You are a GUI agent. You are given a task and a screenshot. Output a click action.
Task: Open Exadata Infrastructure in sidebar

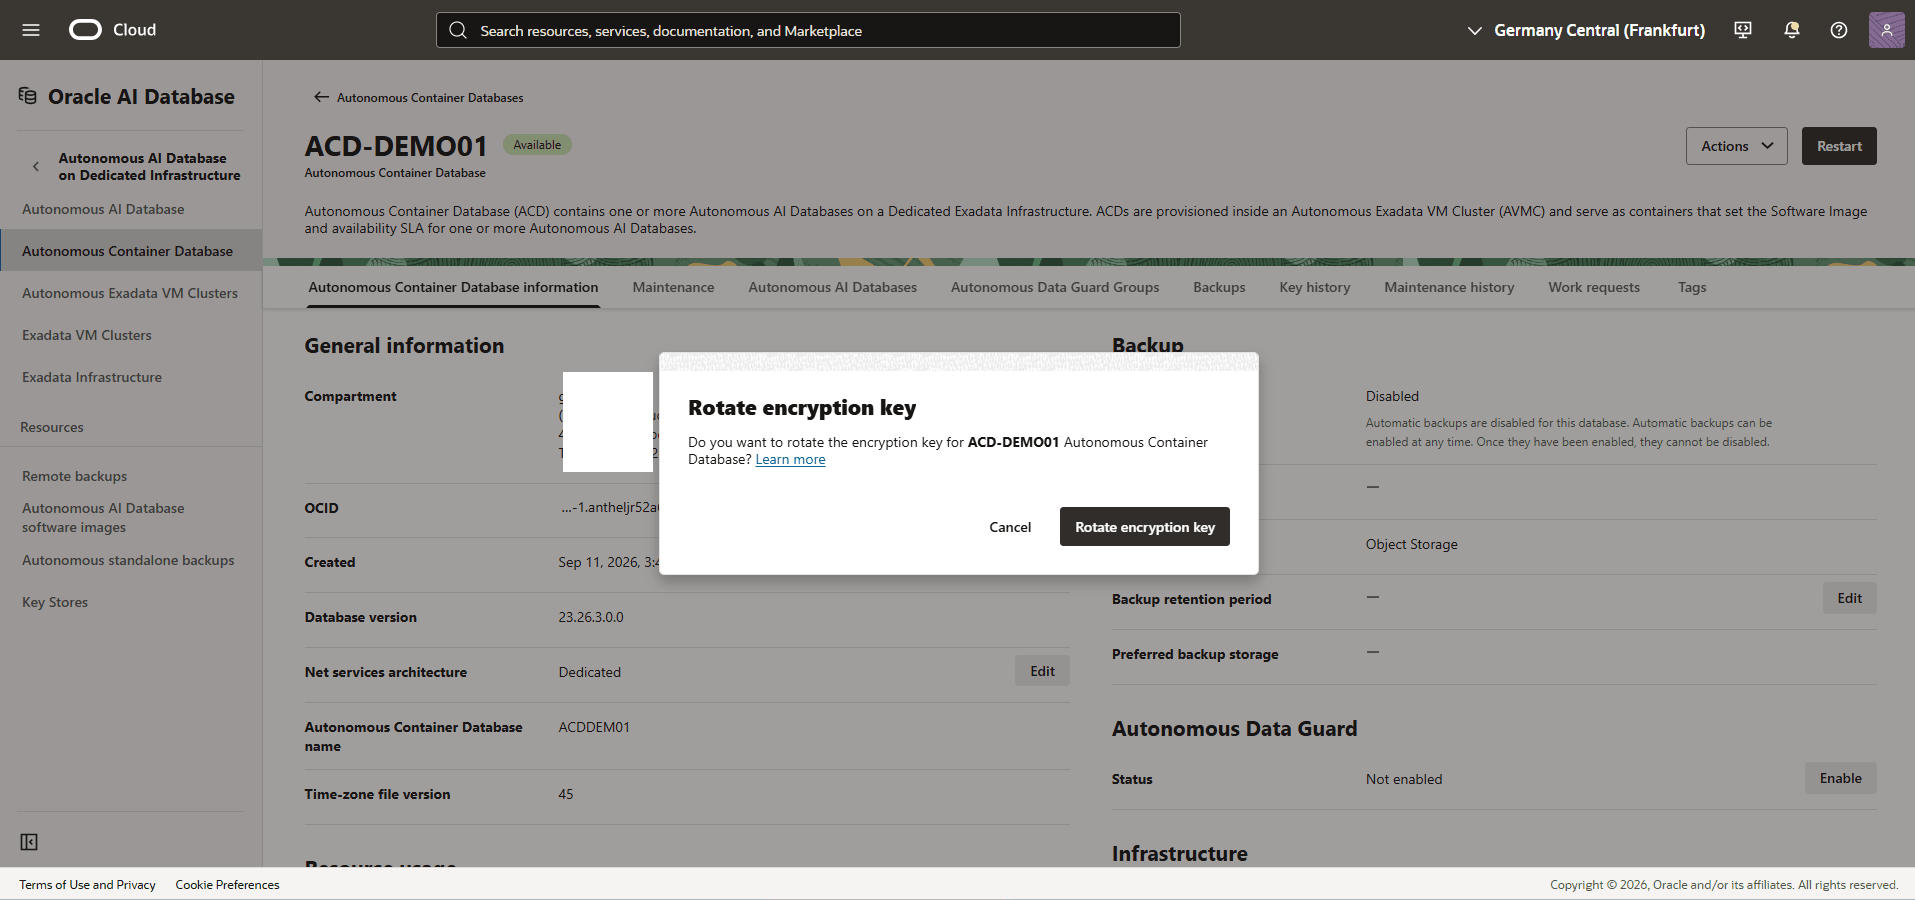[x=92, y=377]
